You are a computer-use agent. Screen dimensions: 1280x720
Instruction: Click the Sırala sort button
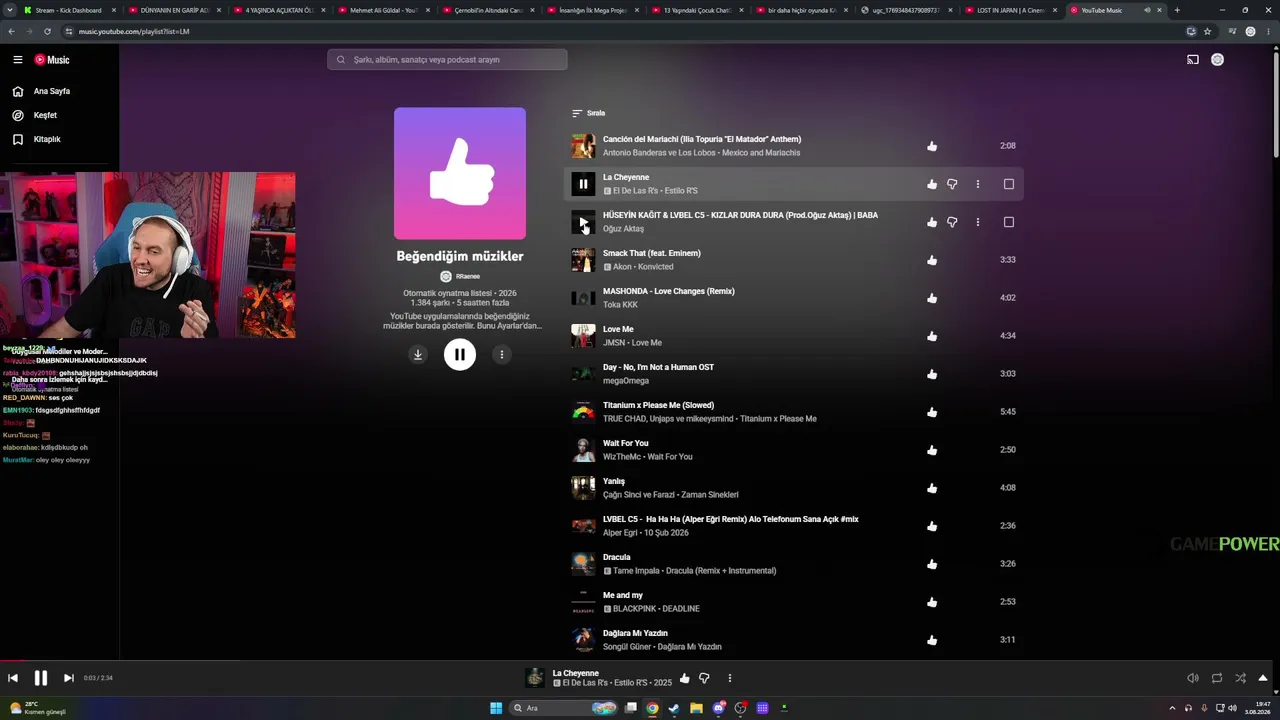point(589,113)
